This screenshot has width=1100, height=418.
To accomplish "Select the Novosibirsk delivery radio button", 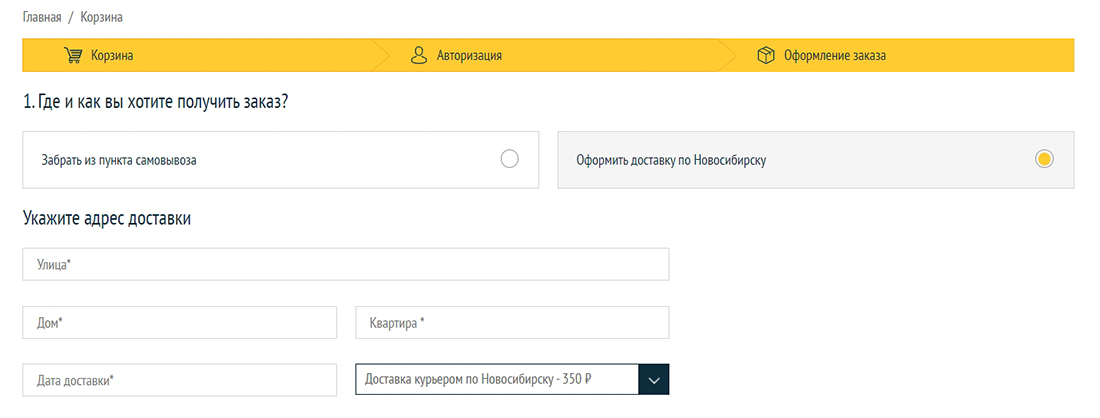I will 1044,159.
